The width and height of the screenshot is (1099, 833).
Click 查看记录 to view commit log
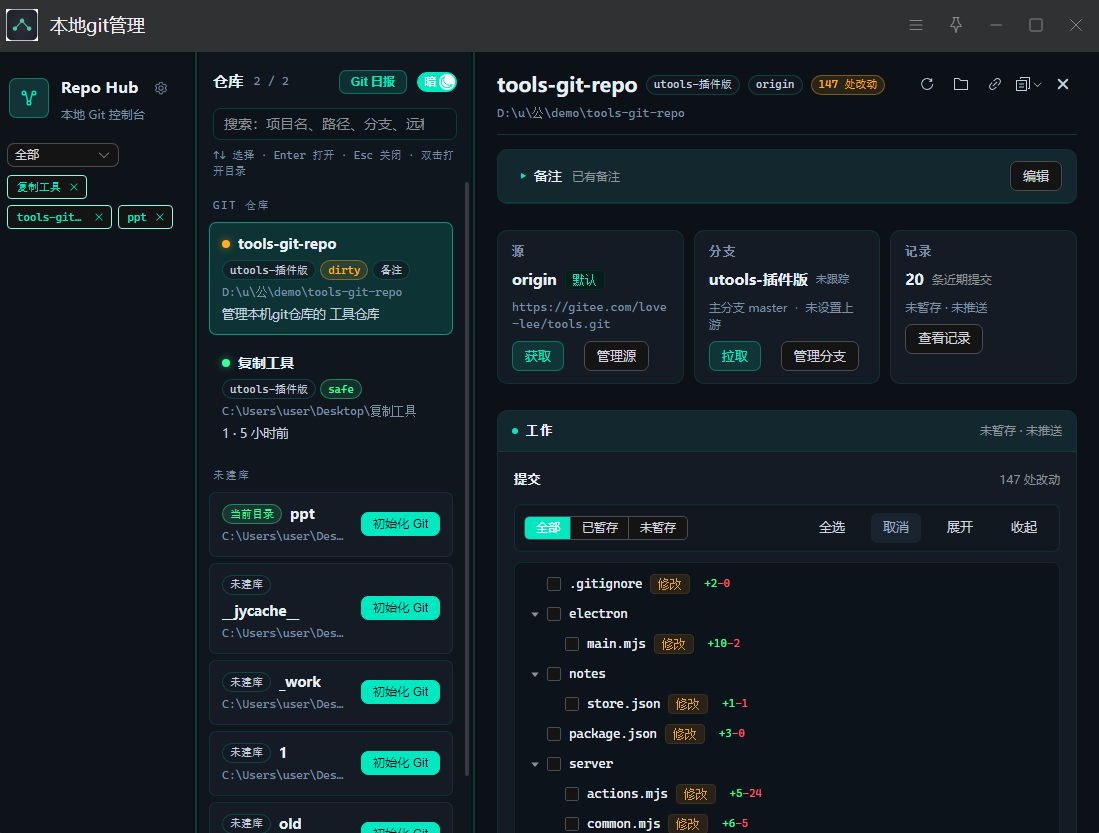tap(943, 339)
